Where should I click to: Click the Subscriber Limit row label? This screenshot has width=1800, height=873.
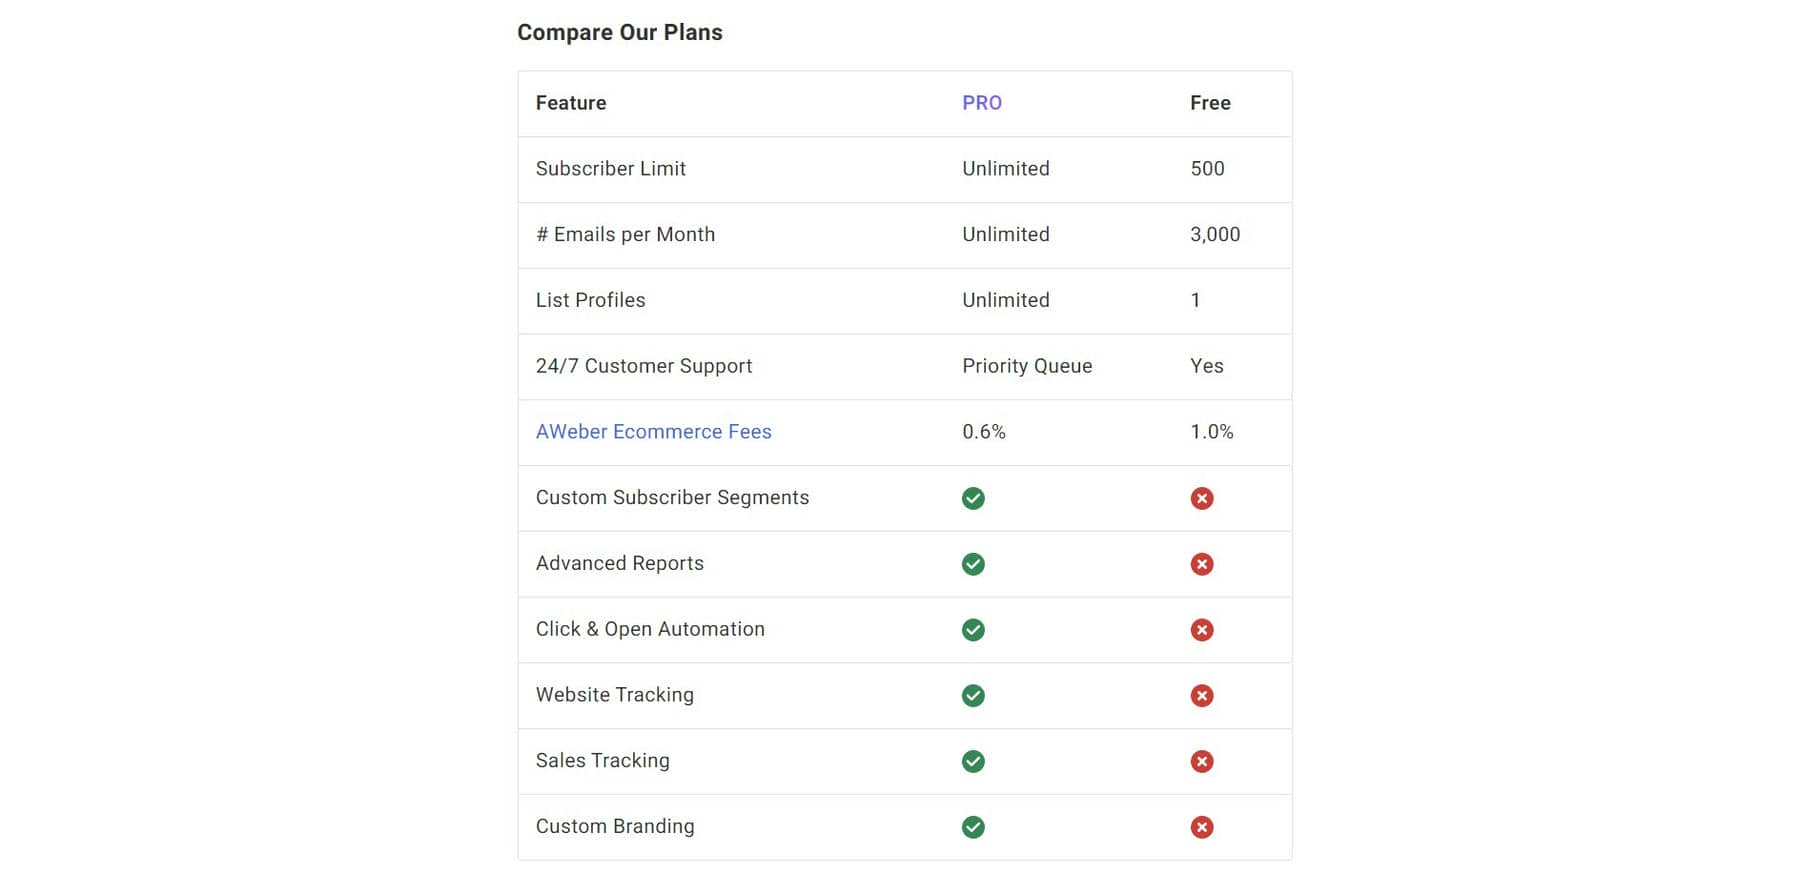(x=610, y=169)
